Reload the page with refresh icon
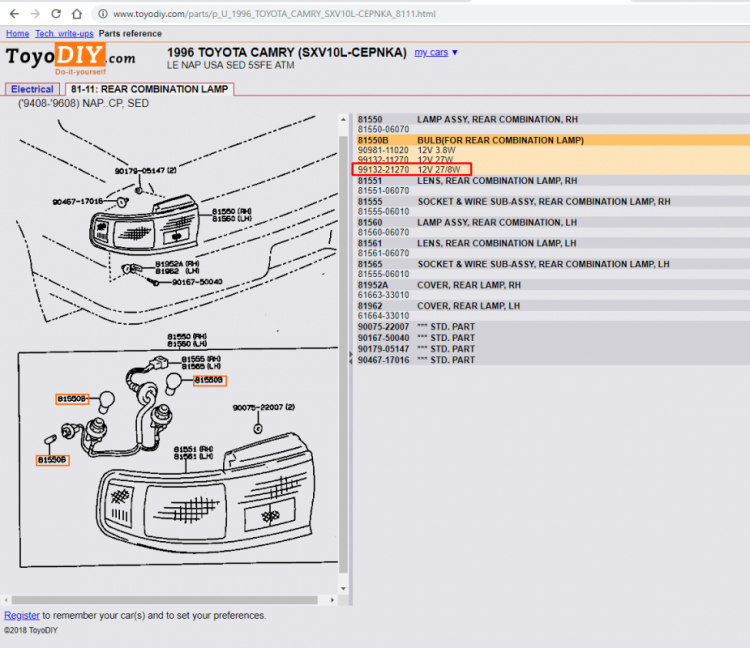Image resolution: width=750 pixels, height=648 pixels. coord(56,14)
